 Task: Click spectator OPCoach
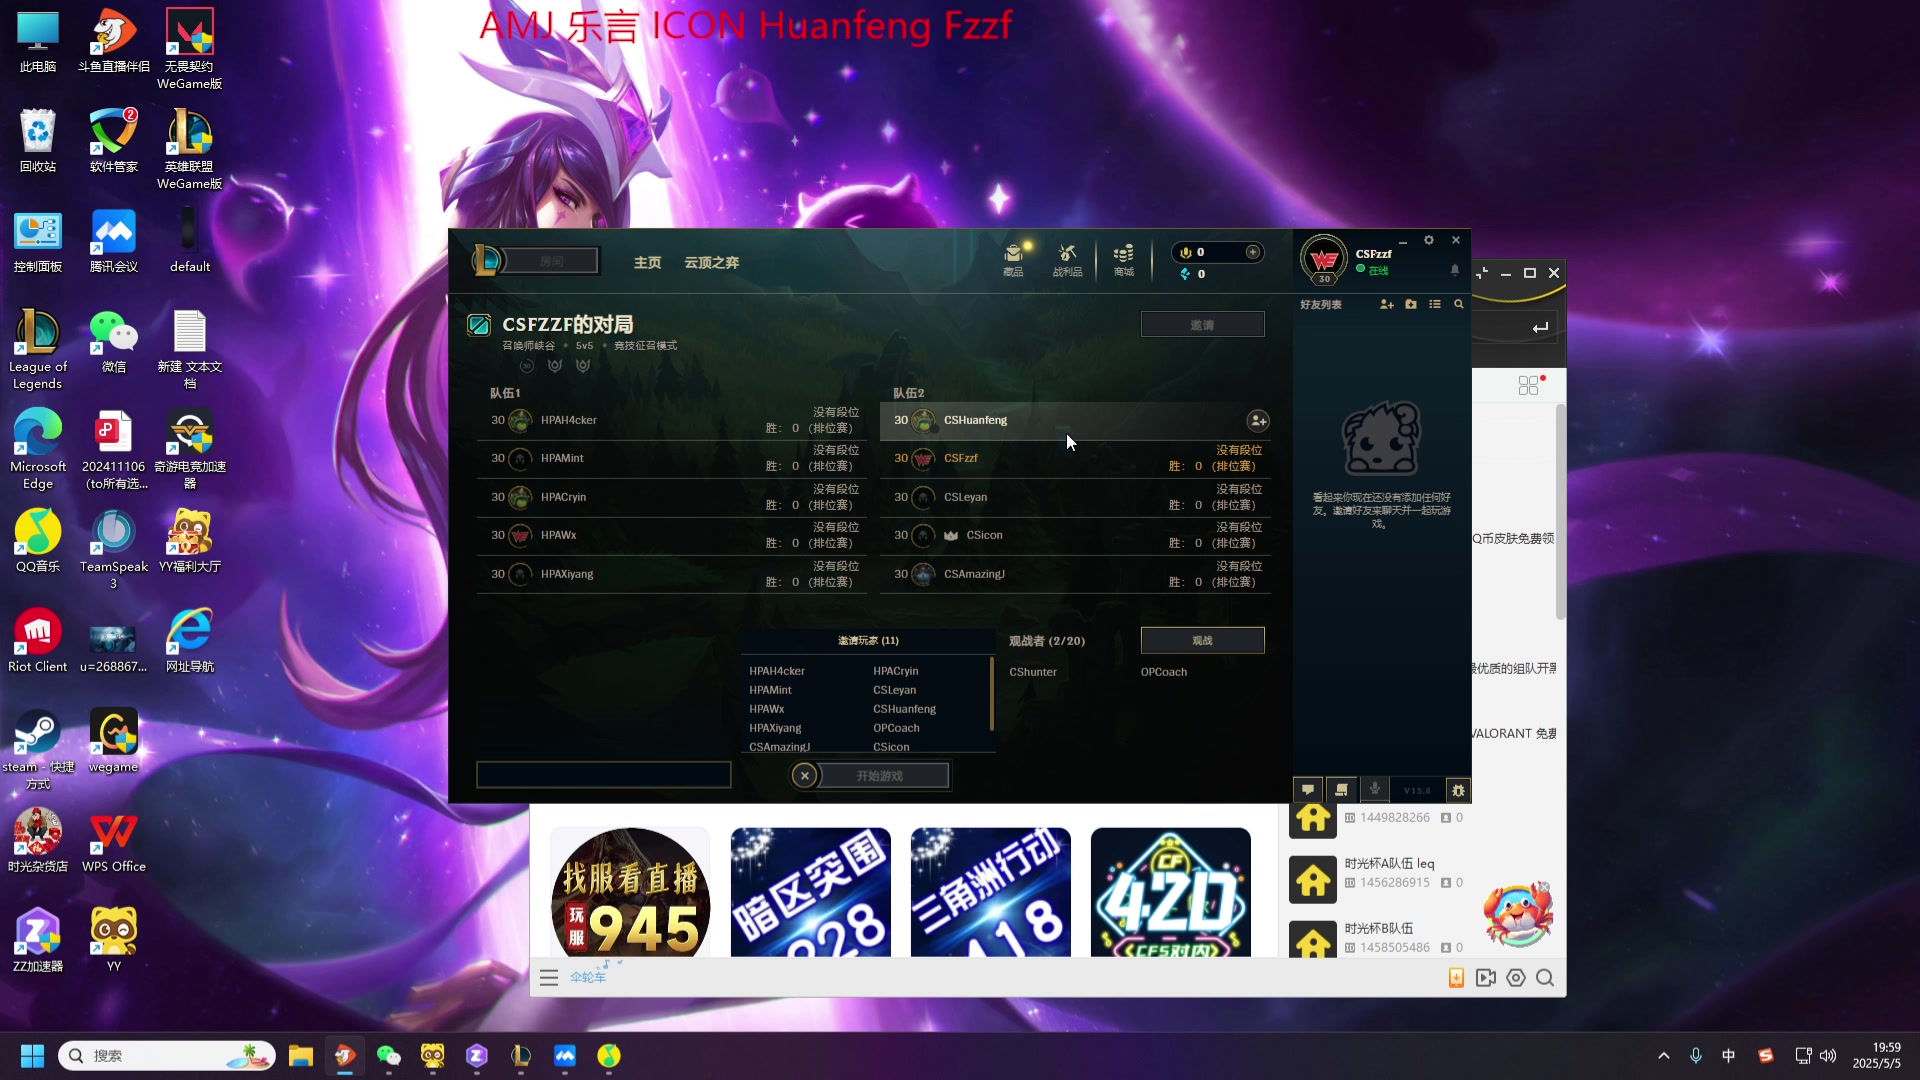pos(1164,672)
